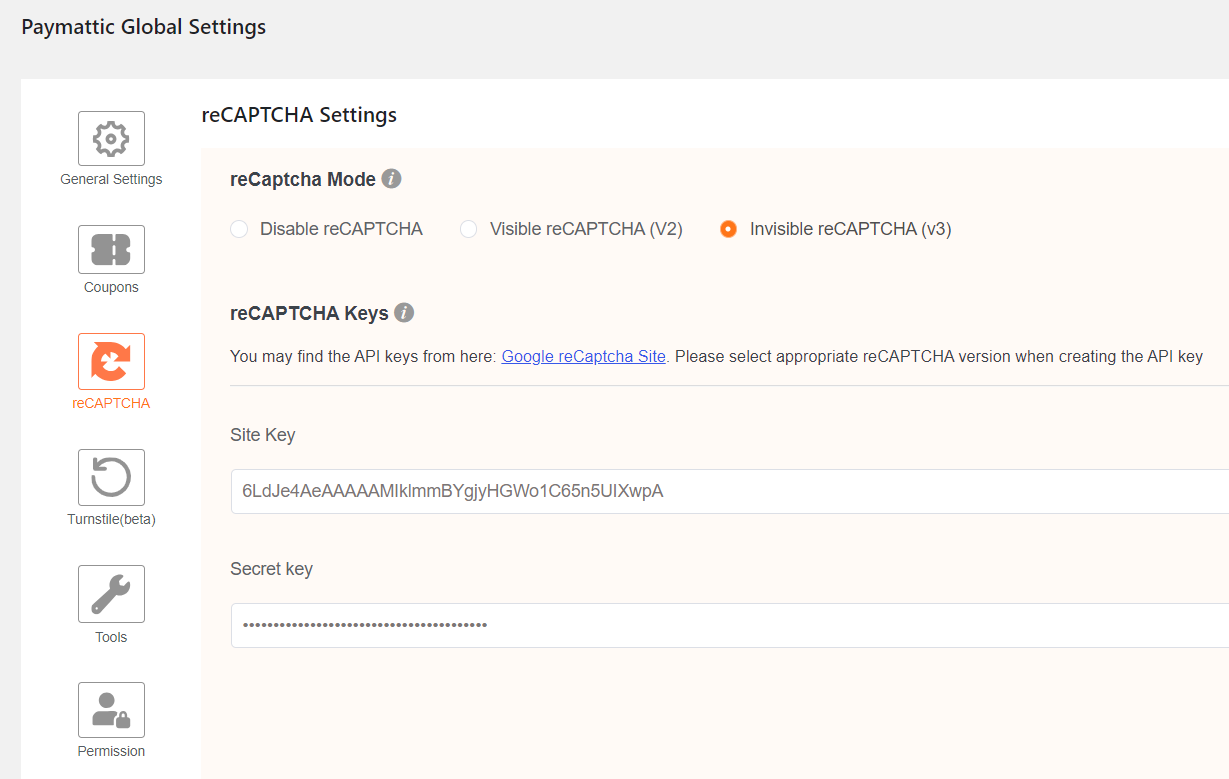Open the Permission settings panel
This screenshot has width=1229, height=779.
tap(111, 709)
